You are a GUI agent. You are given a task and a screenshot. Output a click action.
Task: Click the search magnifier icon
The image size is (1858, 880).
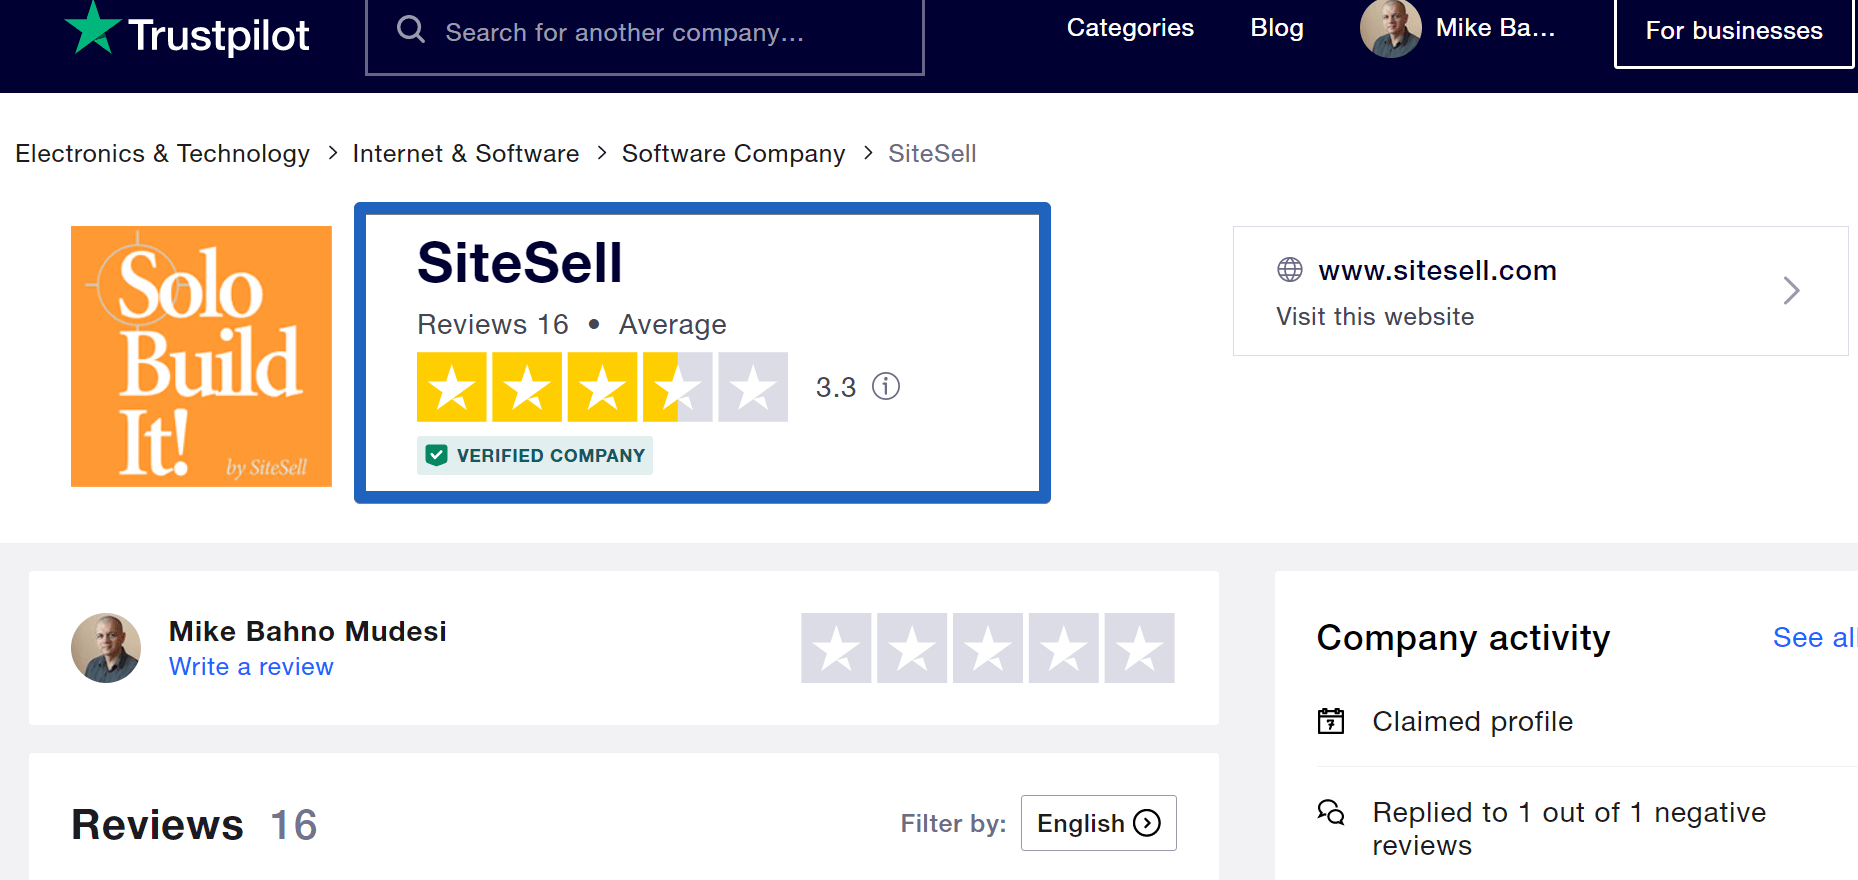411,30
